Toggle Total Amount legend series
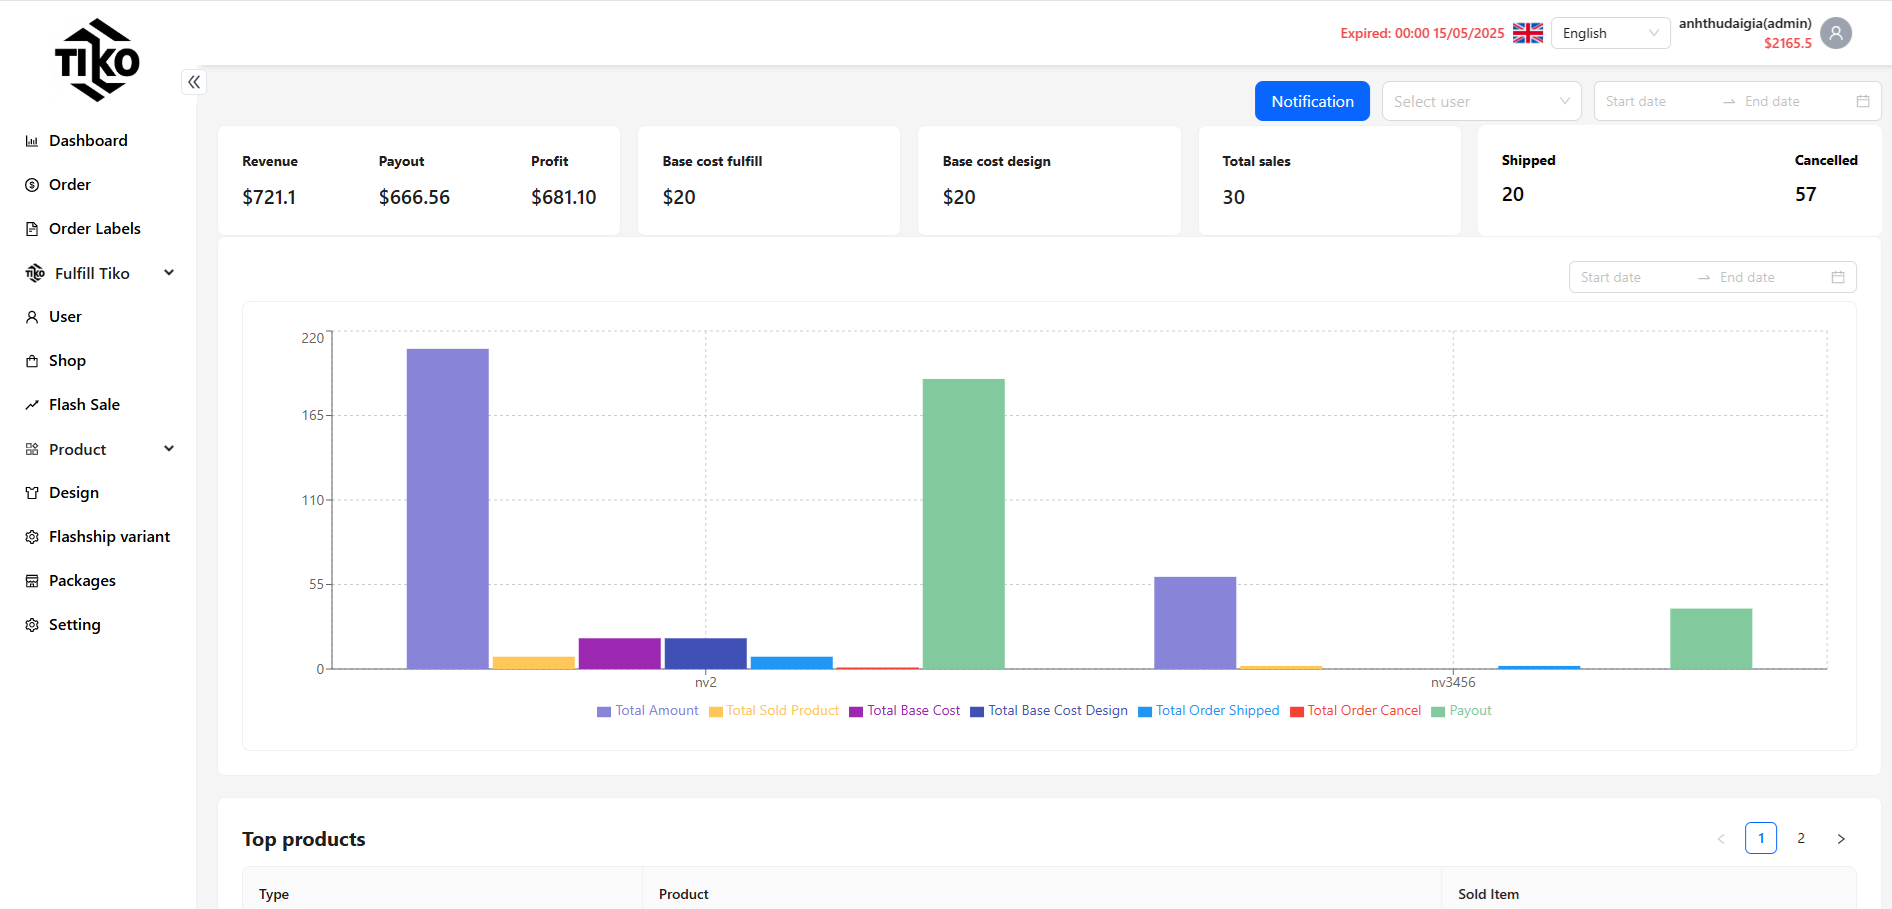Screen dimensions: 1892x909 click(648, 711)
